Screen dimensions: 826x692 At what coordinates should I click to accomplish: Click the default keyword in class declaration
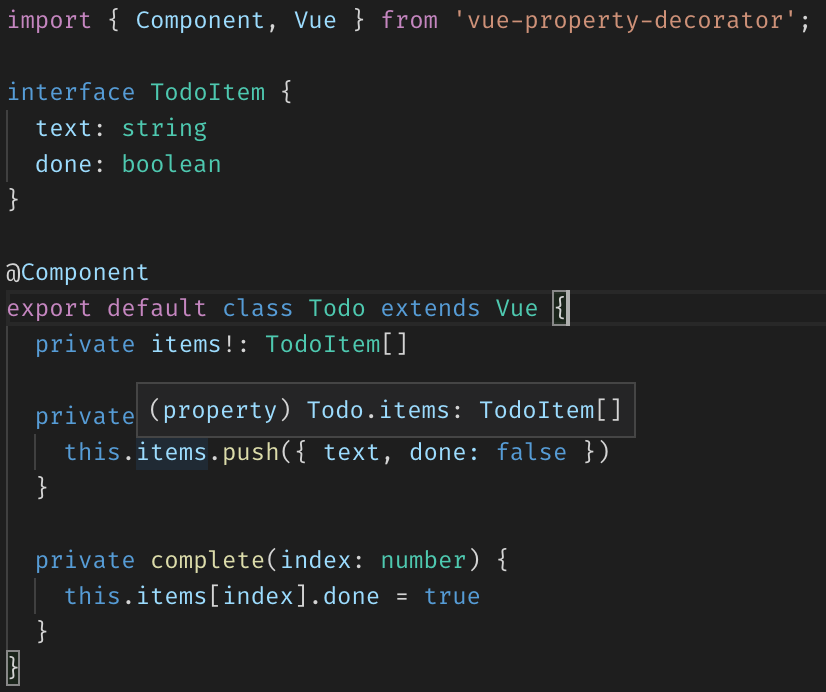click(157, 308)
